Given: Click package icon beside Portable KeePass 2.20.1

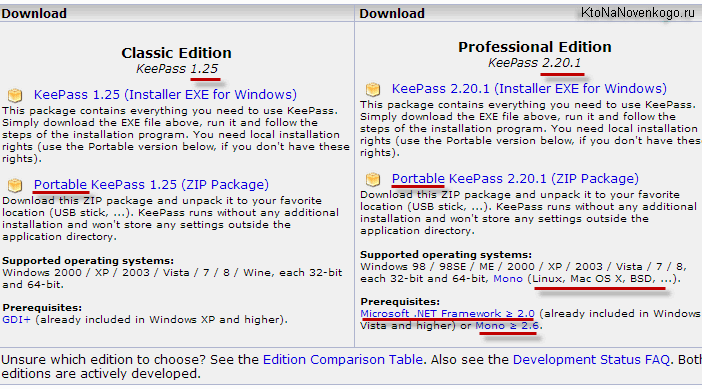Looking at the screenshot, I should coord(372,179).
